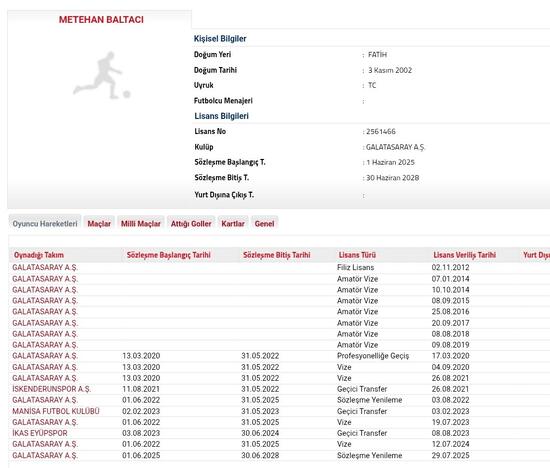The height and width of the screenshot is (468, 550).
Task: Open the Milli Maçlar tab
Action: tap(141, 223)
